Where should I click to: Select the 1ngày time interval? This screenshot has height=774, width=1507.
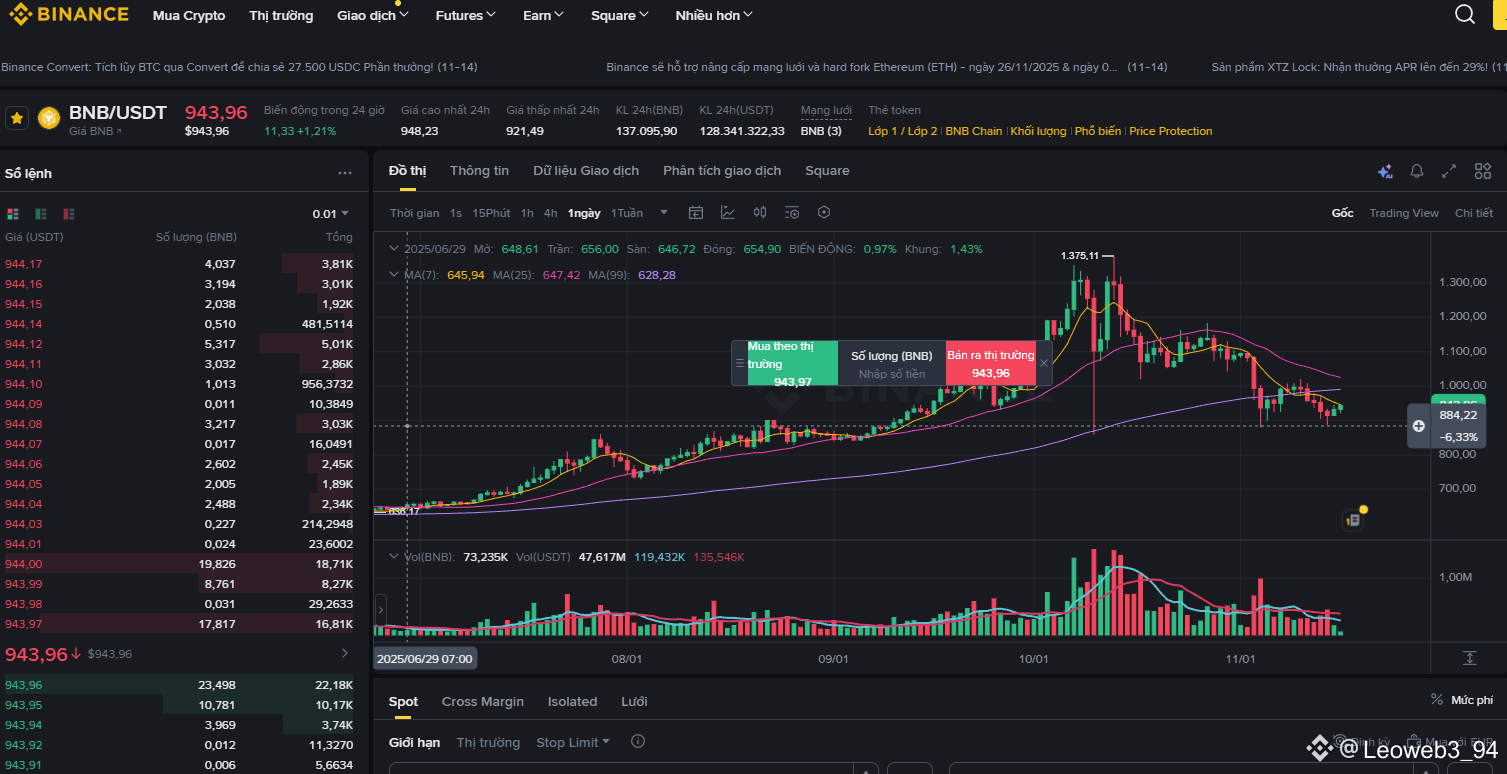(x=584, y=213)
